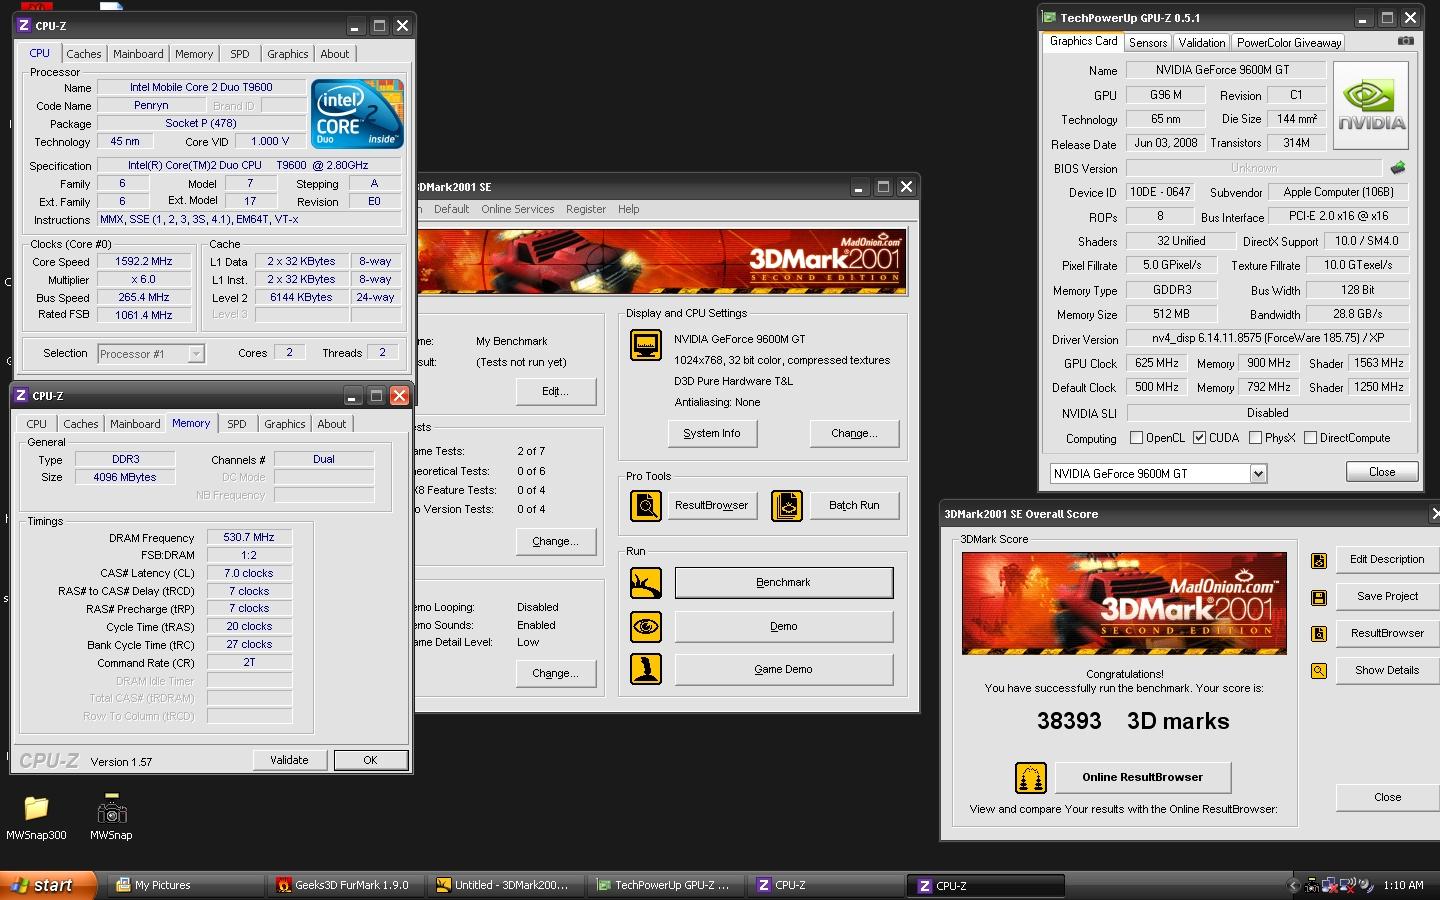Screen dimensions: 1440x900
Task: Click the My Pictures taskbar item
Action: (x=186, y=885)
